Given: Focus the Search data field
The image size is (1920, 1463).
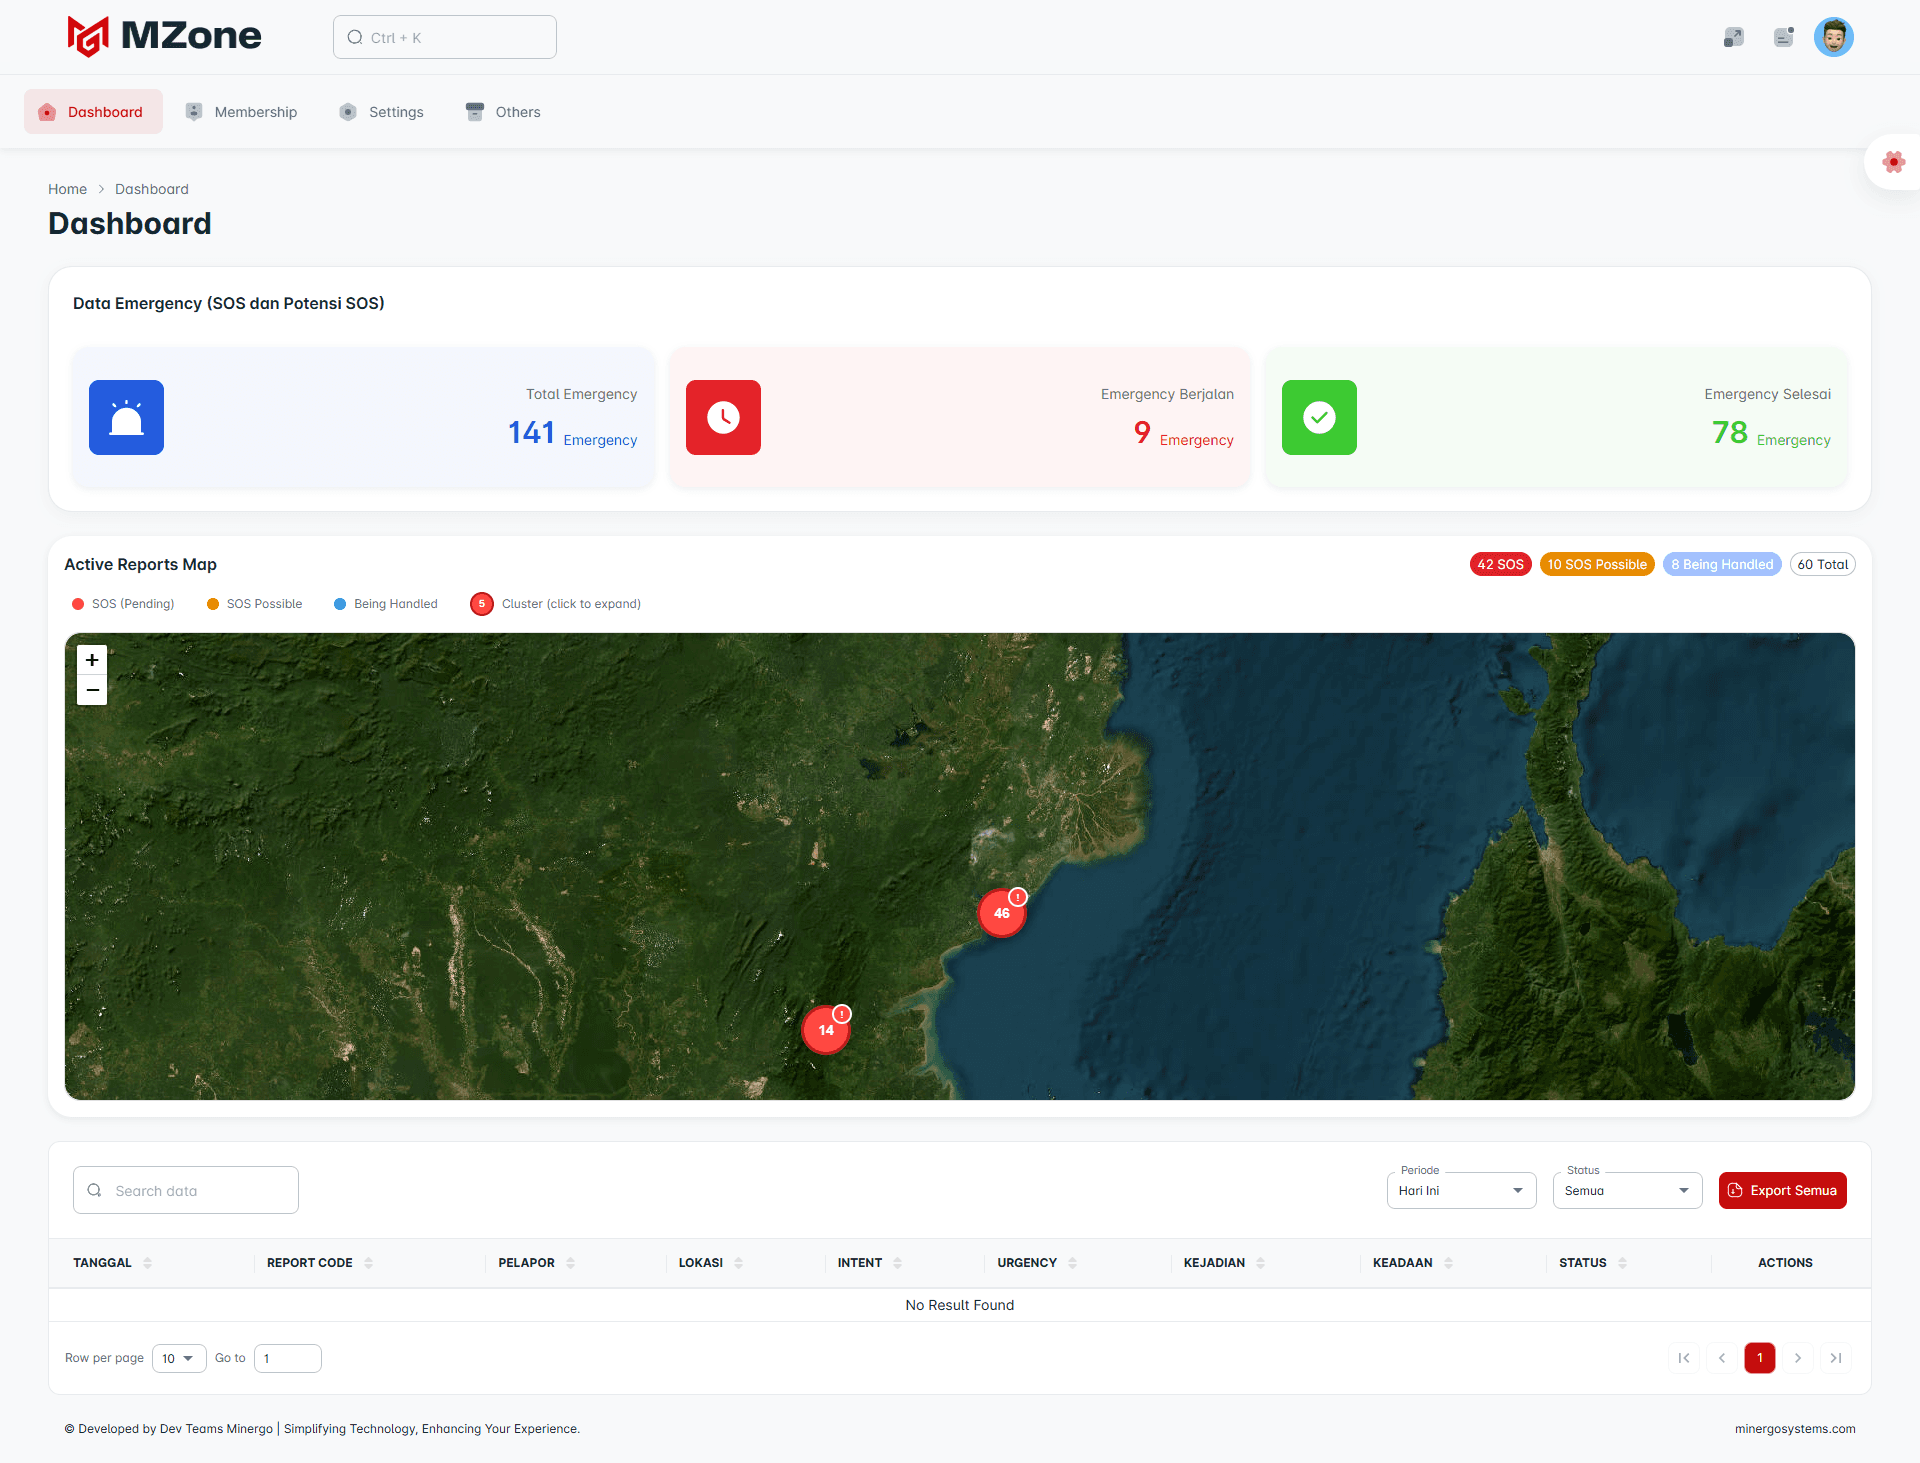Looking at the screenshot, I should pyautogui.click(x=186, y=1190).
